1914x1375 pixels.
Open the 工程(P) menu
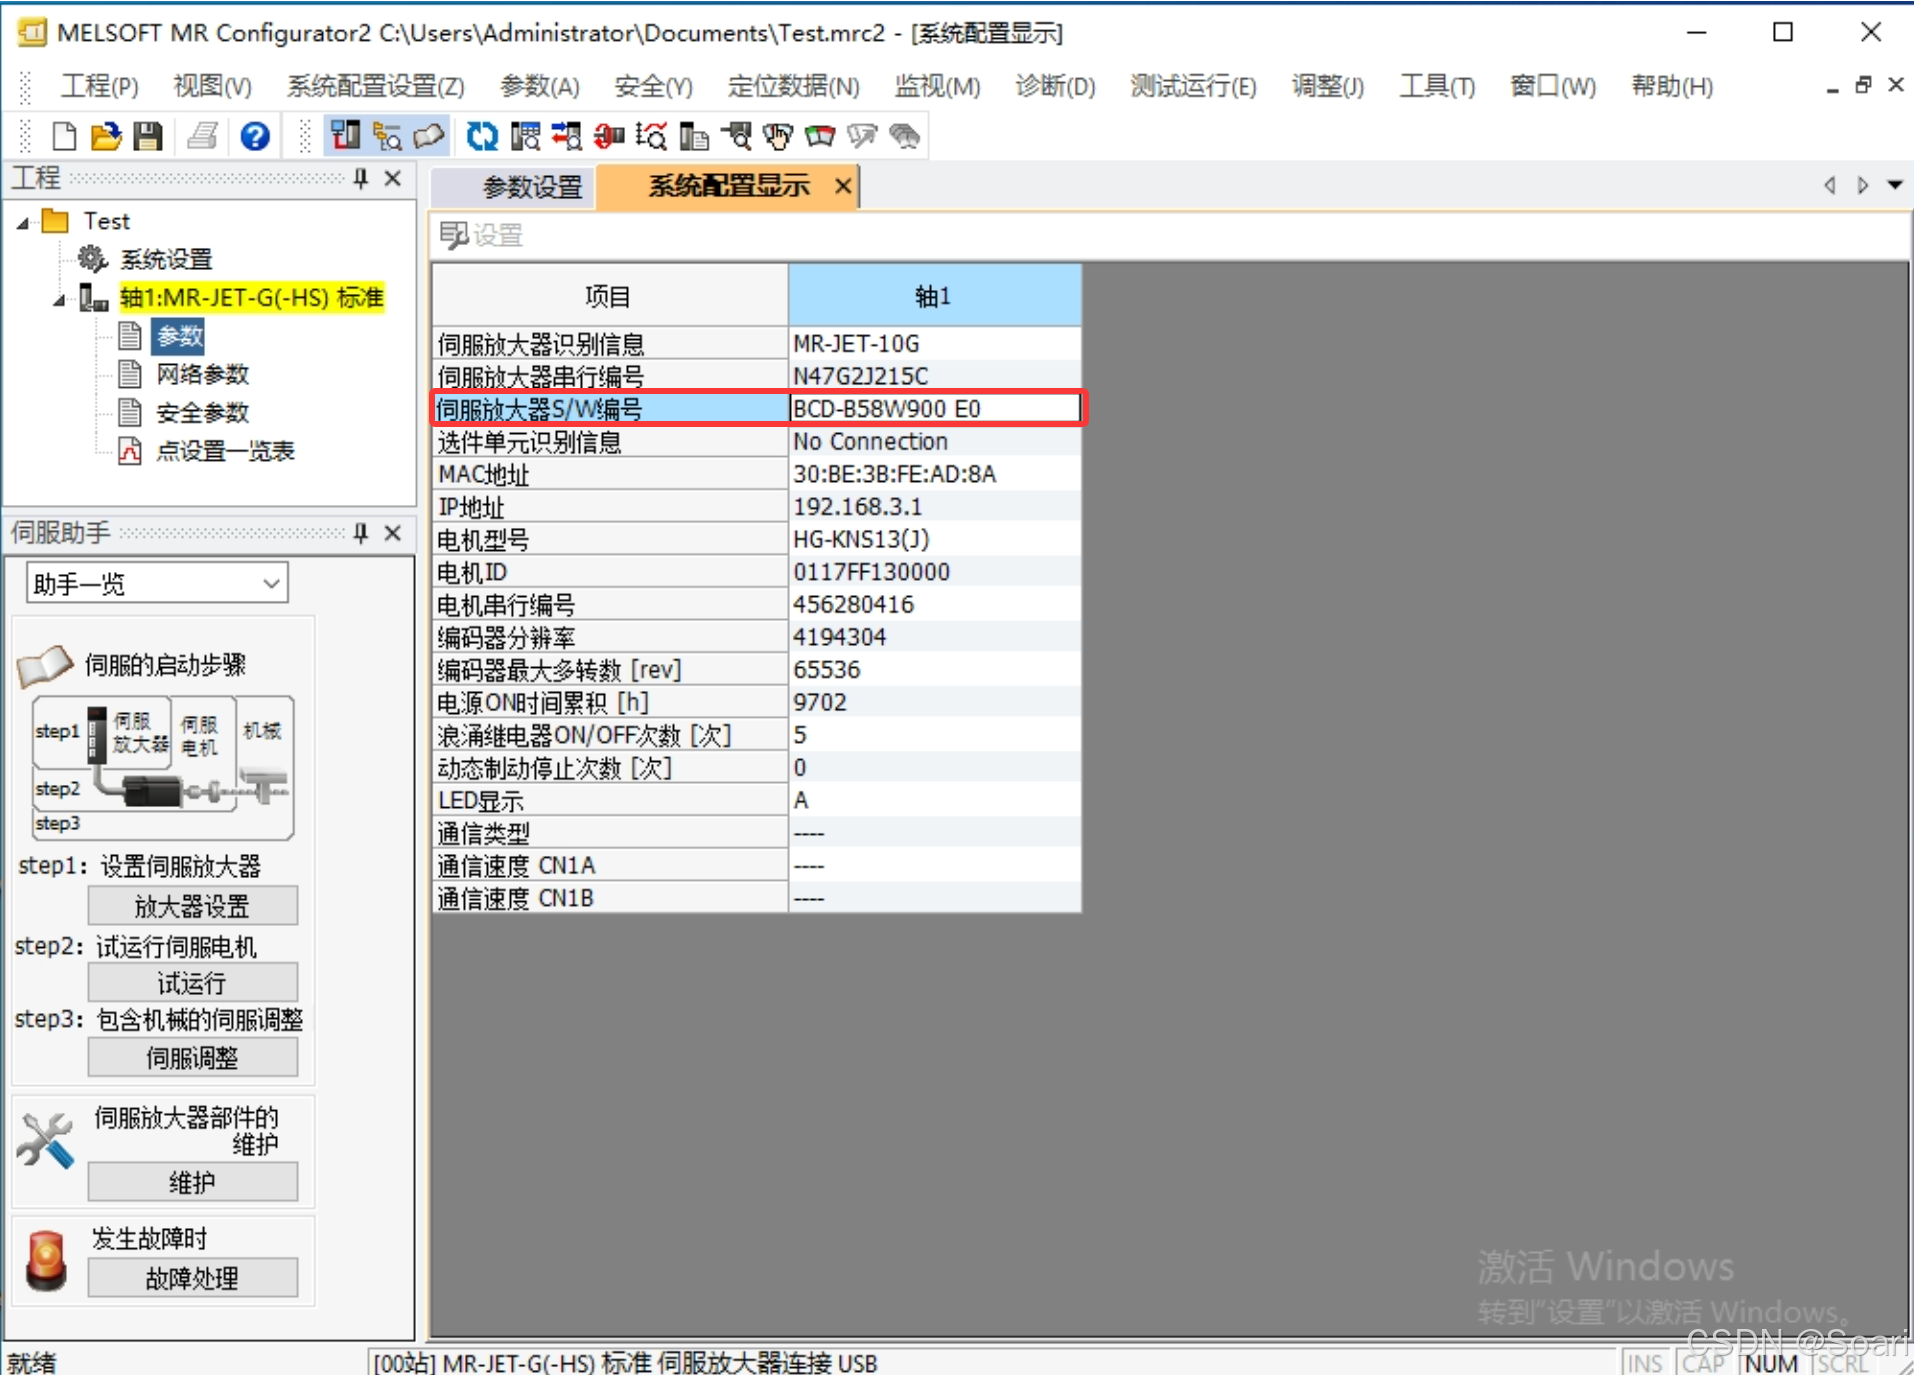(x=100, y=87)
